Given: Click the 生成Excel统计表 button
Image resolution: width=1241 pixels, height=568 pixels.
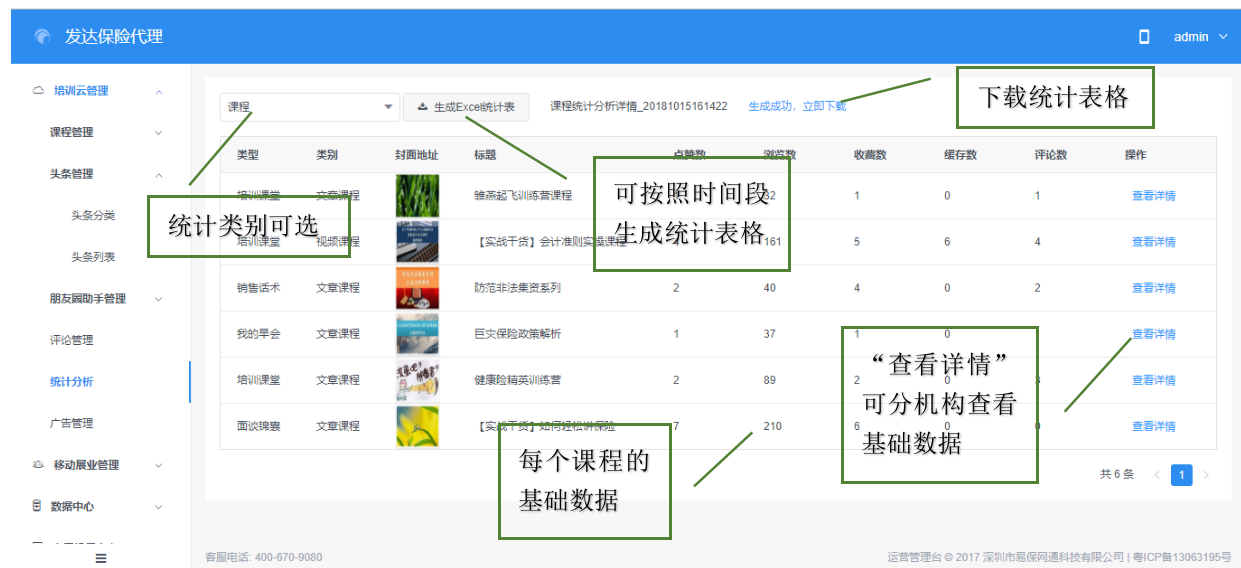Looking at the screenshot, I should tap(466, 107).
